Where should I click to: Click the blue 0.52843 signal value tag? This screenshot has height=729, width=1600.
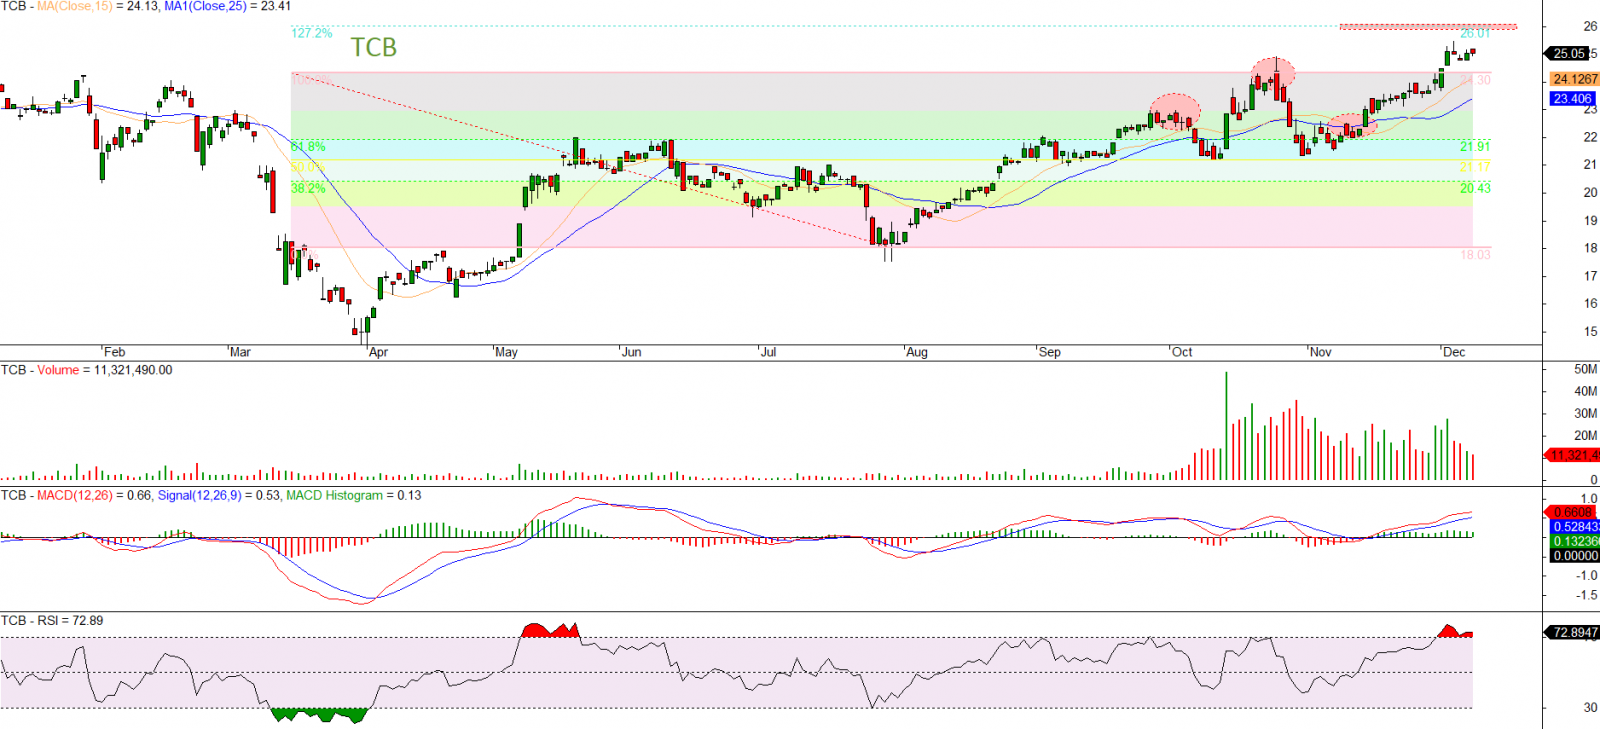1575,526
